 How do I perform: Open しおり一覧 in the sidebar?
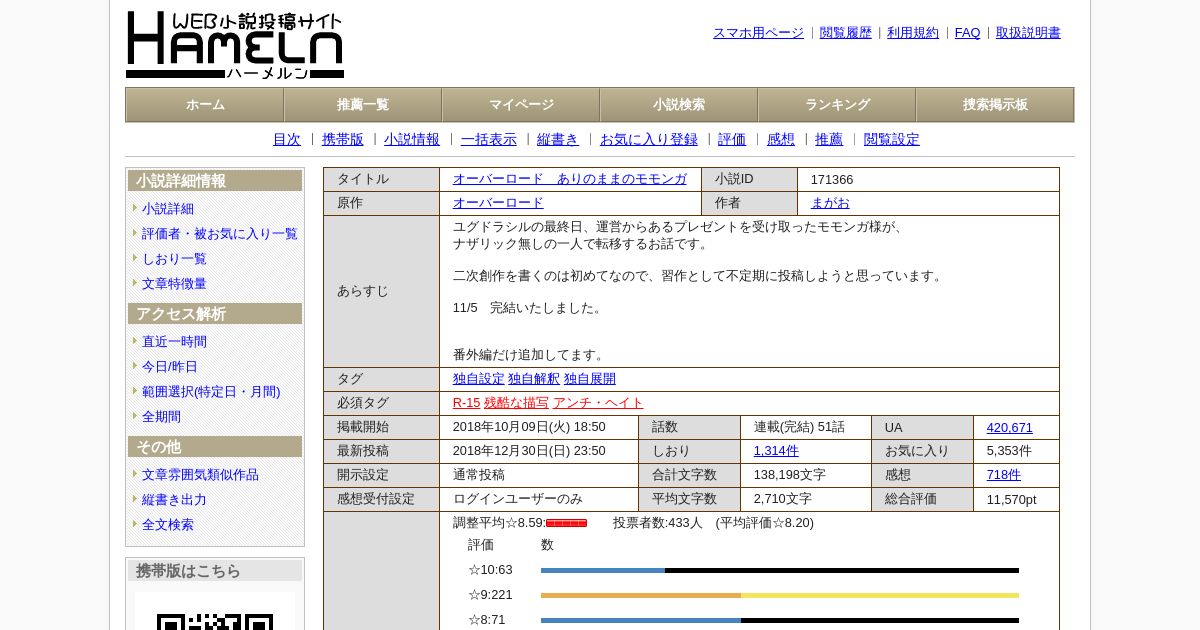point(174,259)
